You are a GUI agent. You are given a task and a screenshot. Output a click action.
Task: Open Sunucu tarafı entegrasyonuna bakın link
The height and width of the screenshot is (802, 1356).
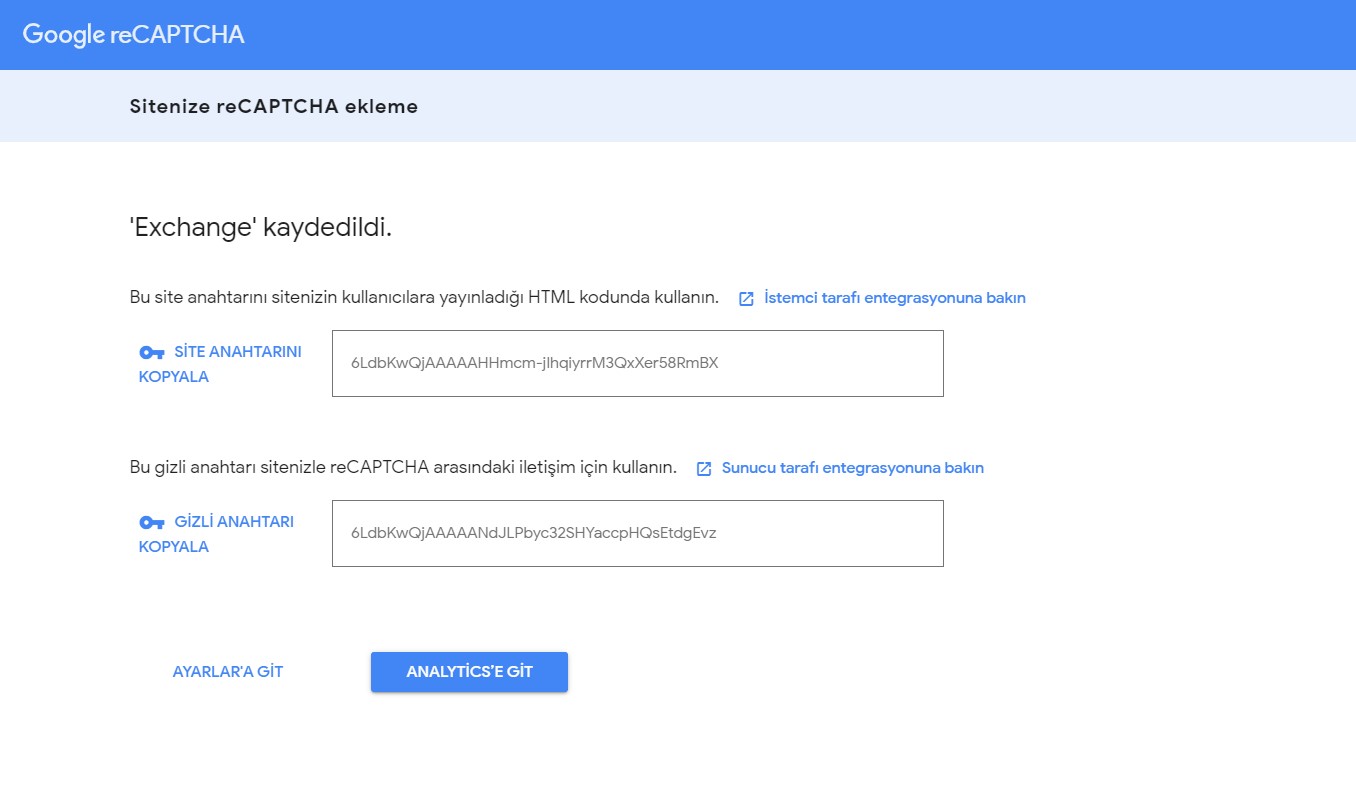pyautogui.click(x=852, y=468)
